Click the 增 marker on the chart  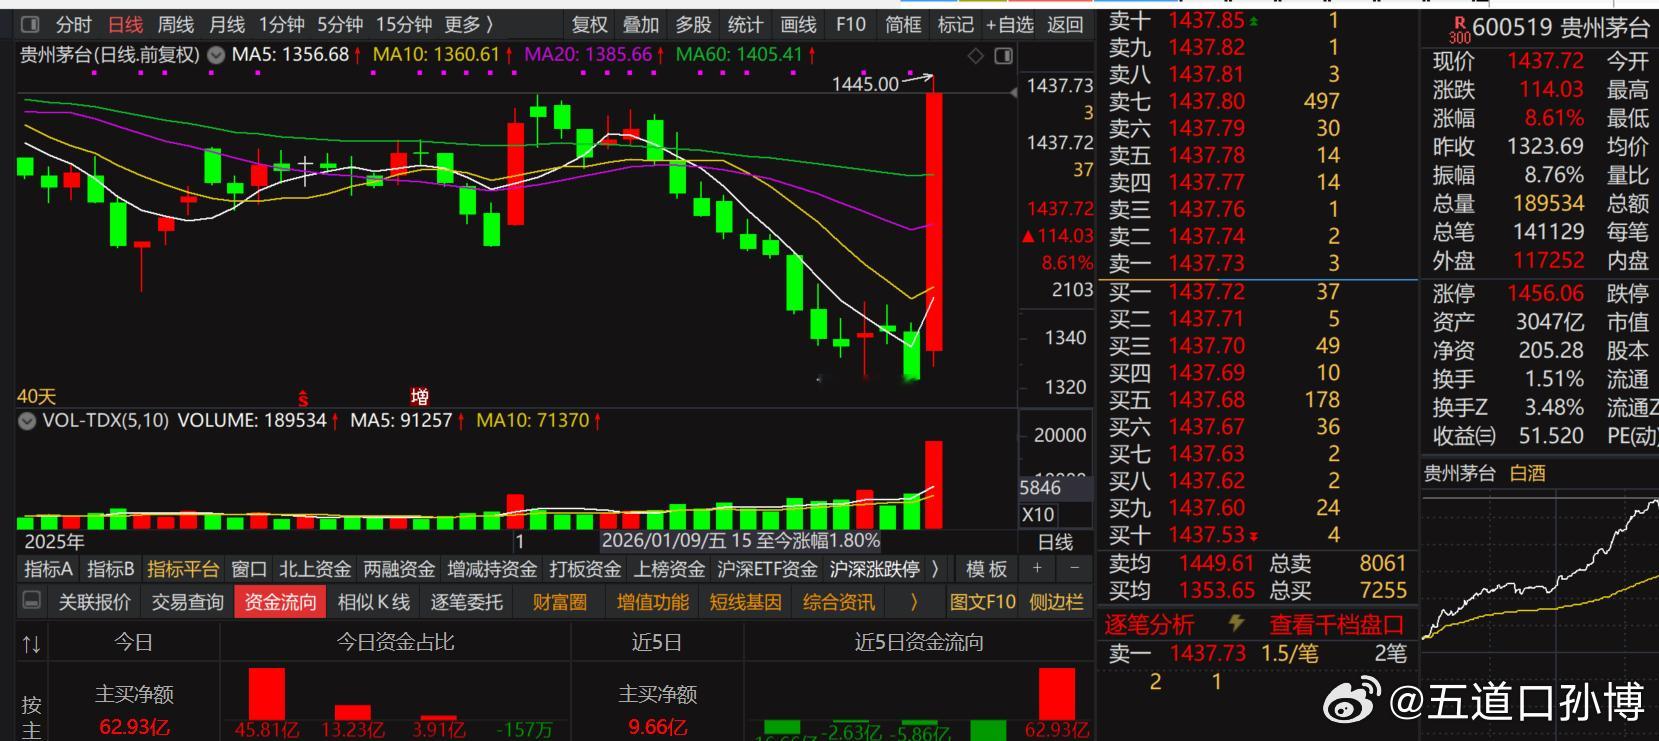pos(420,397)
